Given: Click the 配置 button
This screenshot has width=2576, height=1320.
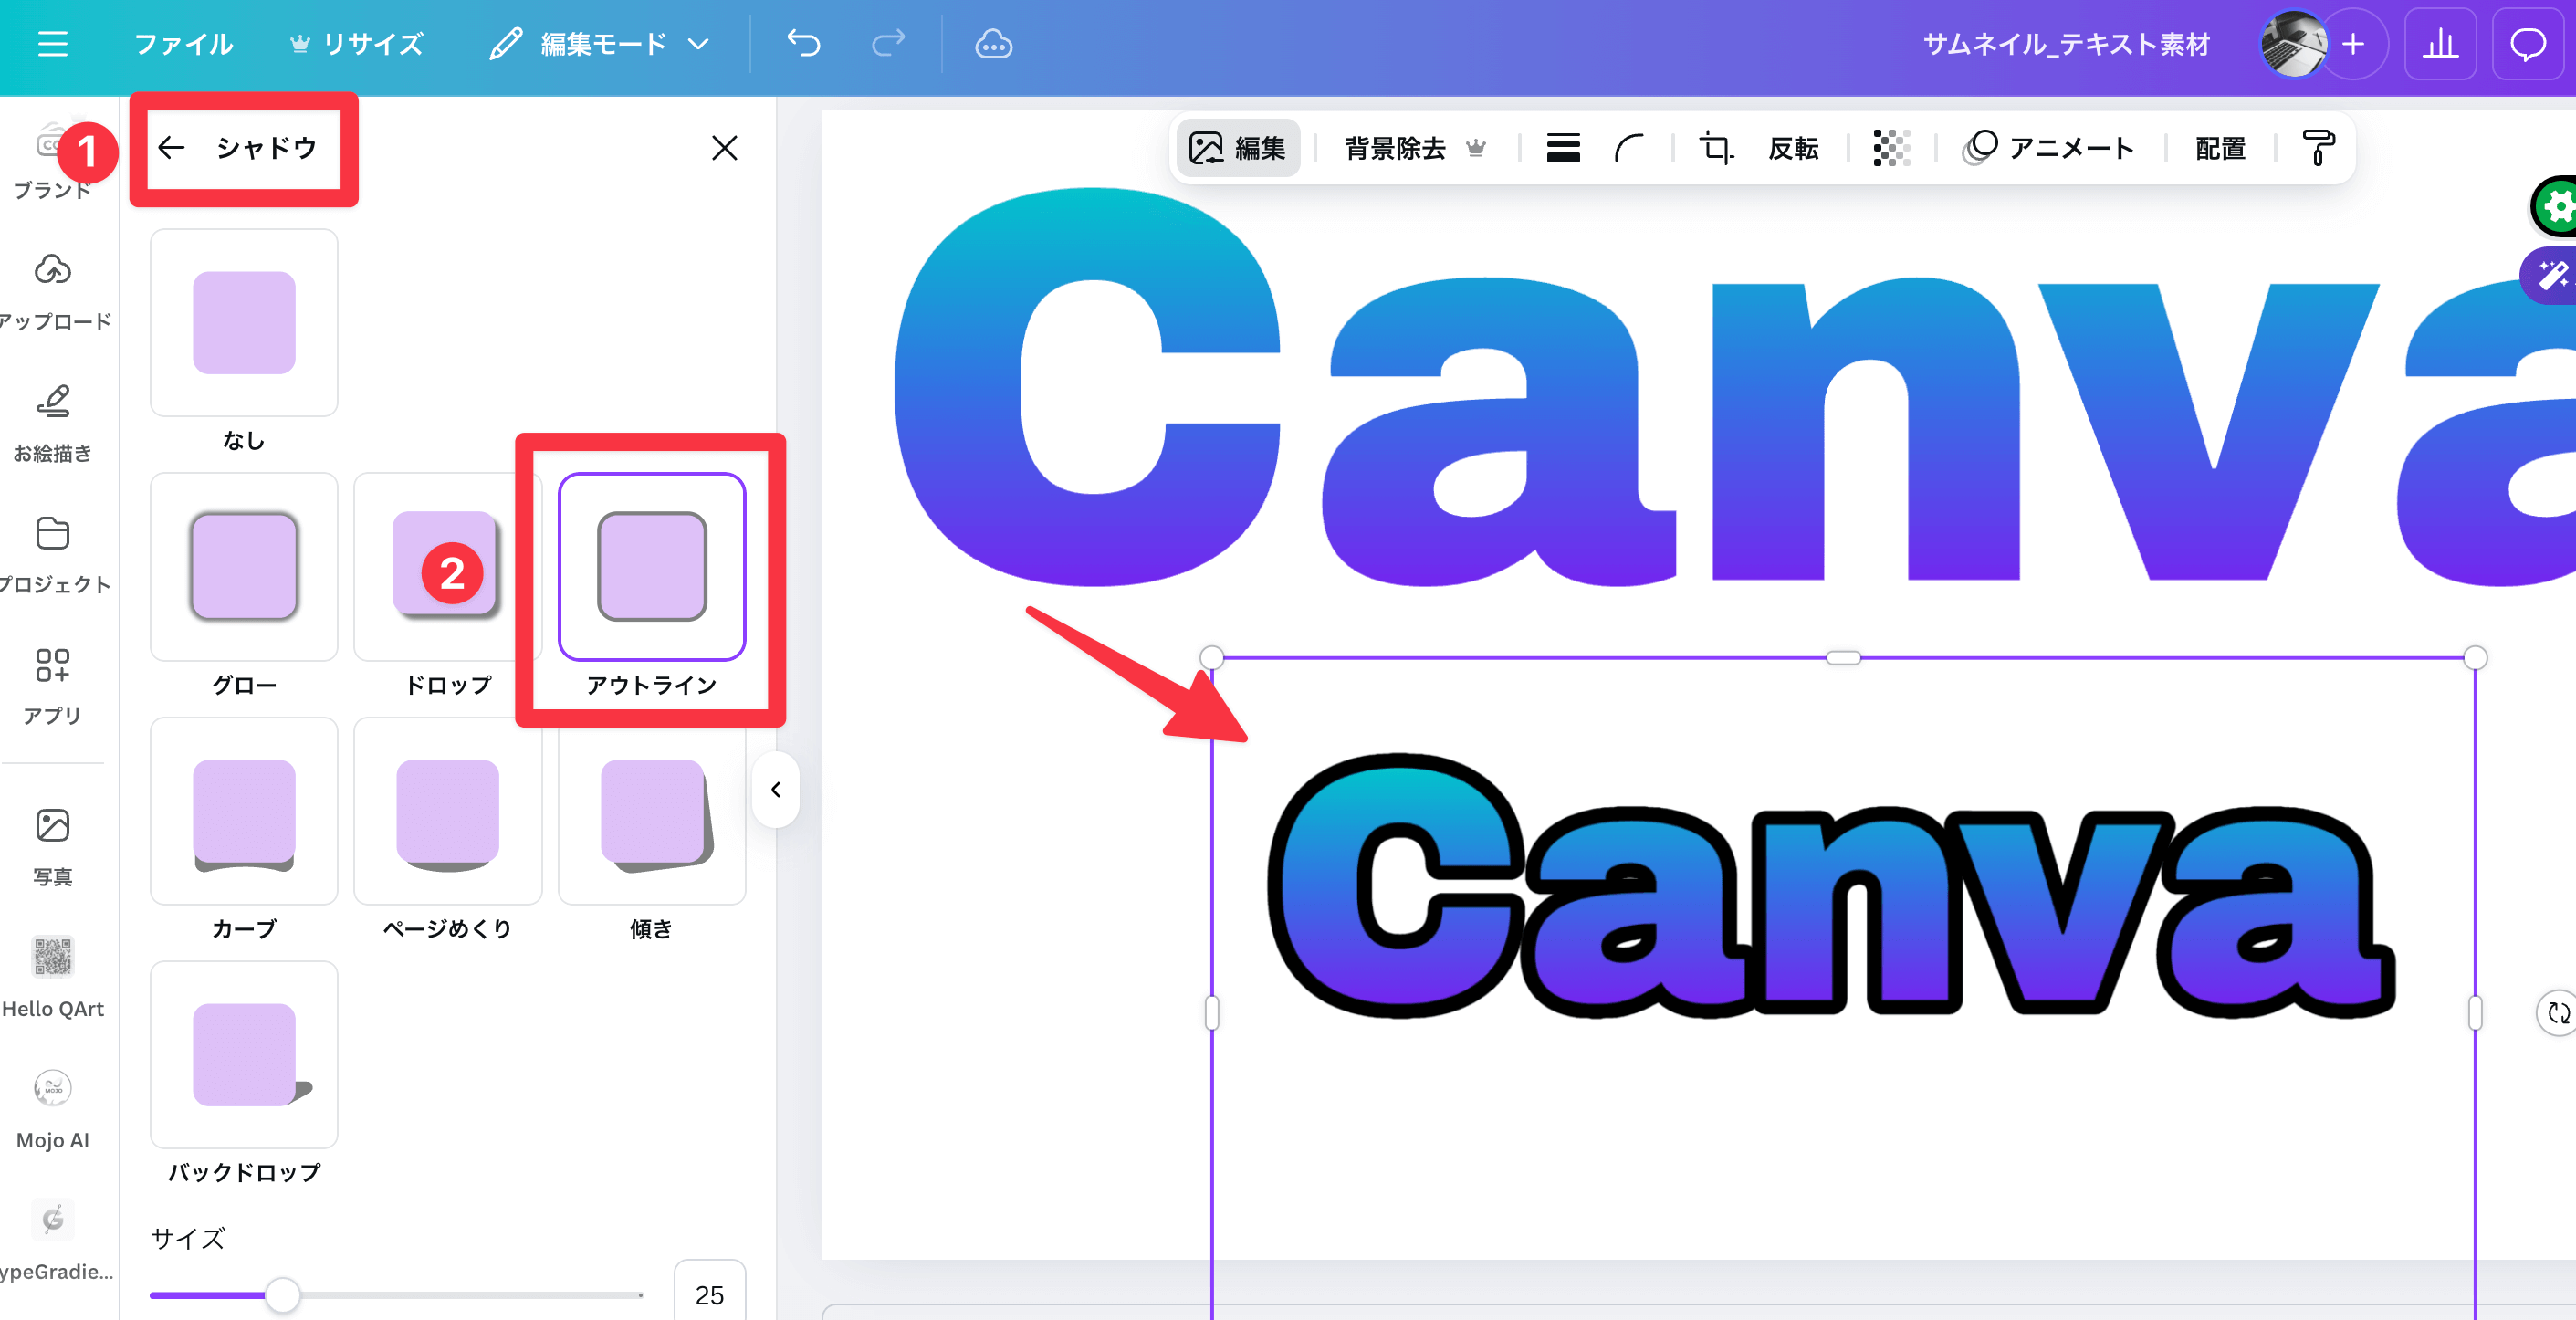Looking at the screenshot, I should point(2220,148).
